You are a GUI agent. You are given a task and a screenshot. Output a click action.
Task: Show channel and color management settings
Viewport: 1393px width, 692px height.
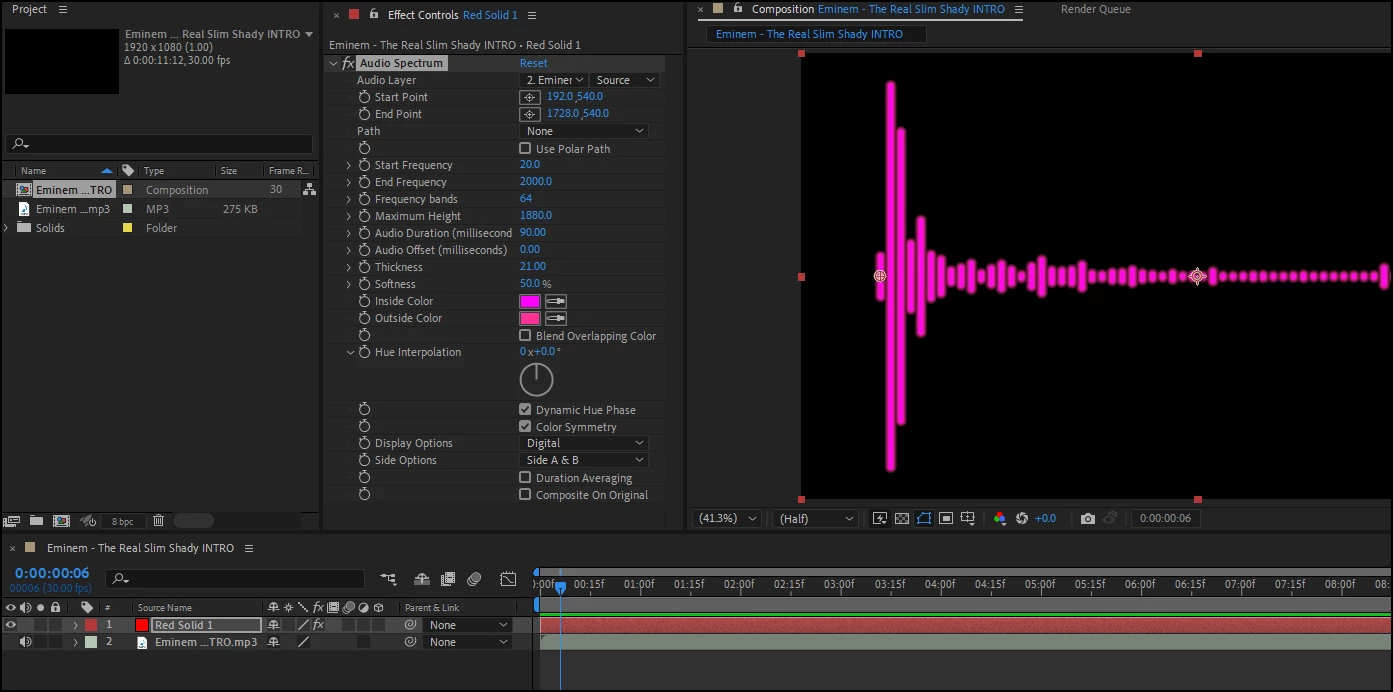click(x=1000, y=518)
